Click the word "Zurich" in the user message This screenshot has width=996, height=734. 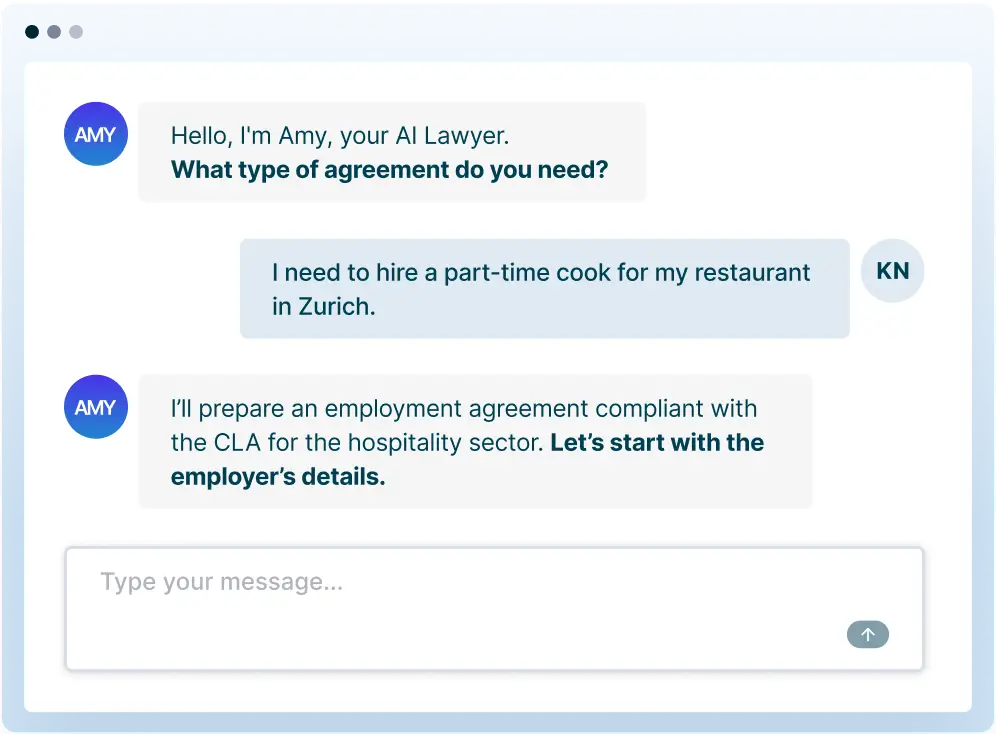tap(336, 306)
